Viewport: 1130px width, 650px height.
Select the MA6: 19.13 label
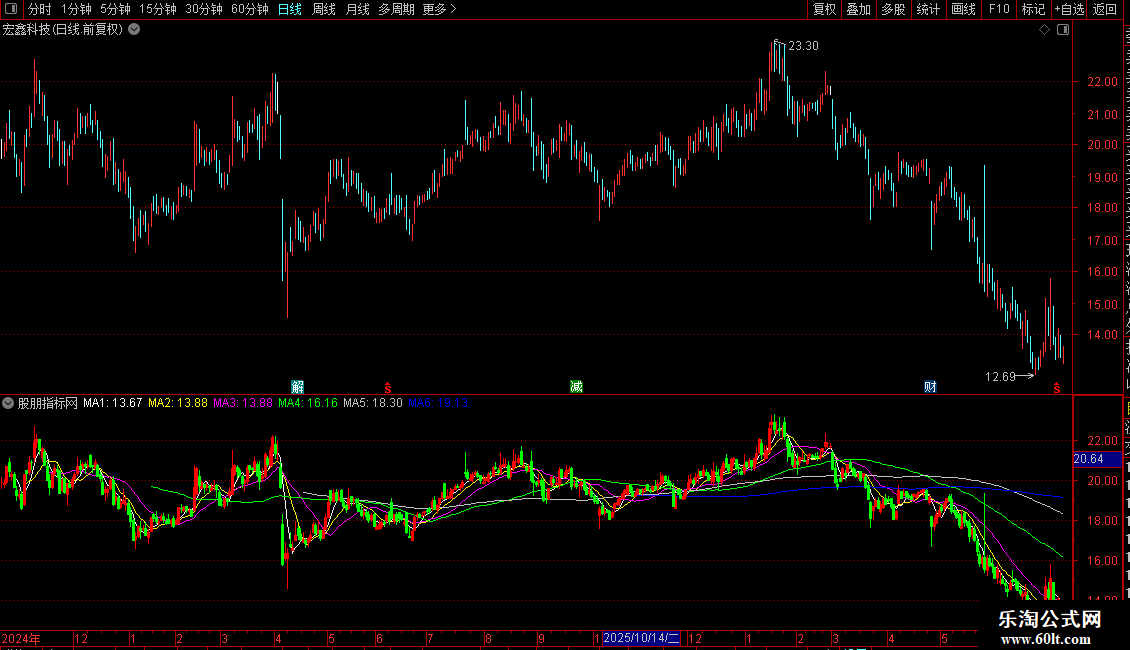(x=438, y=403)
